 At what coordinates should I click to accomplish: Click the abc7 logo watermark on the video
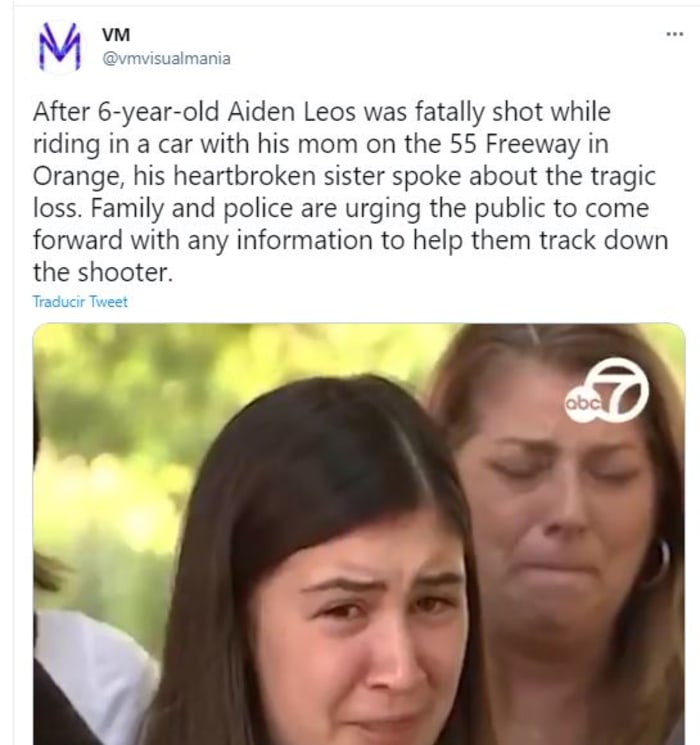coord(606,390)
